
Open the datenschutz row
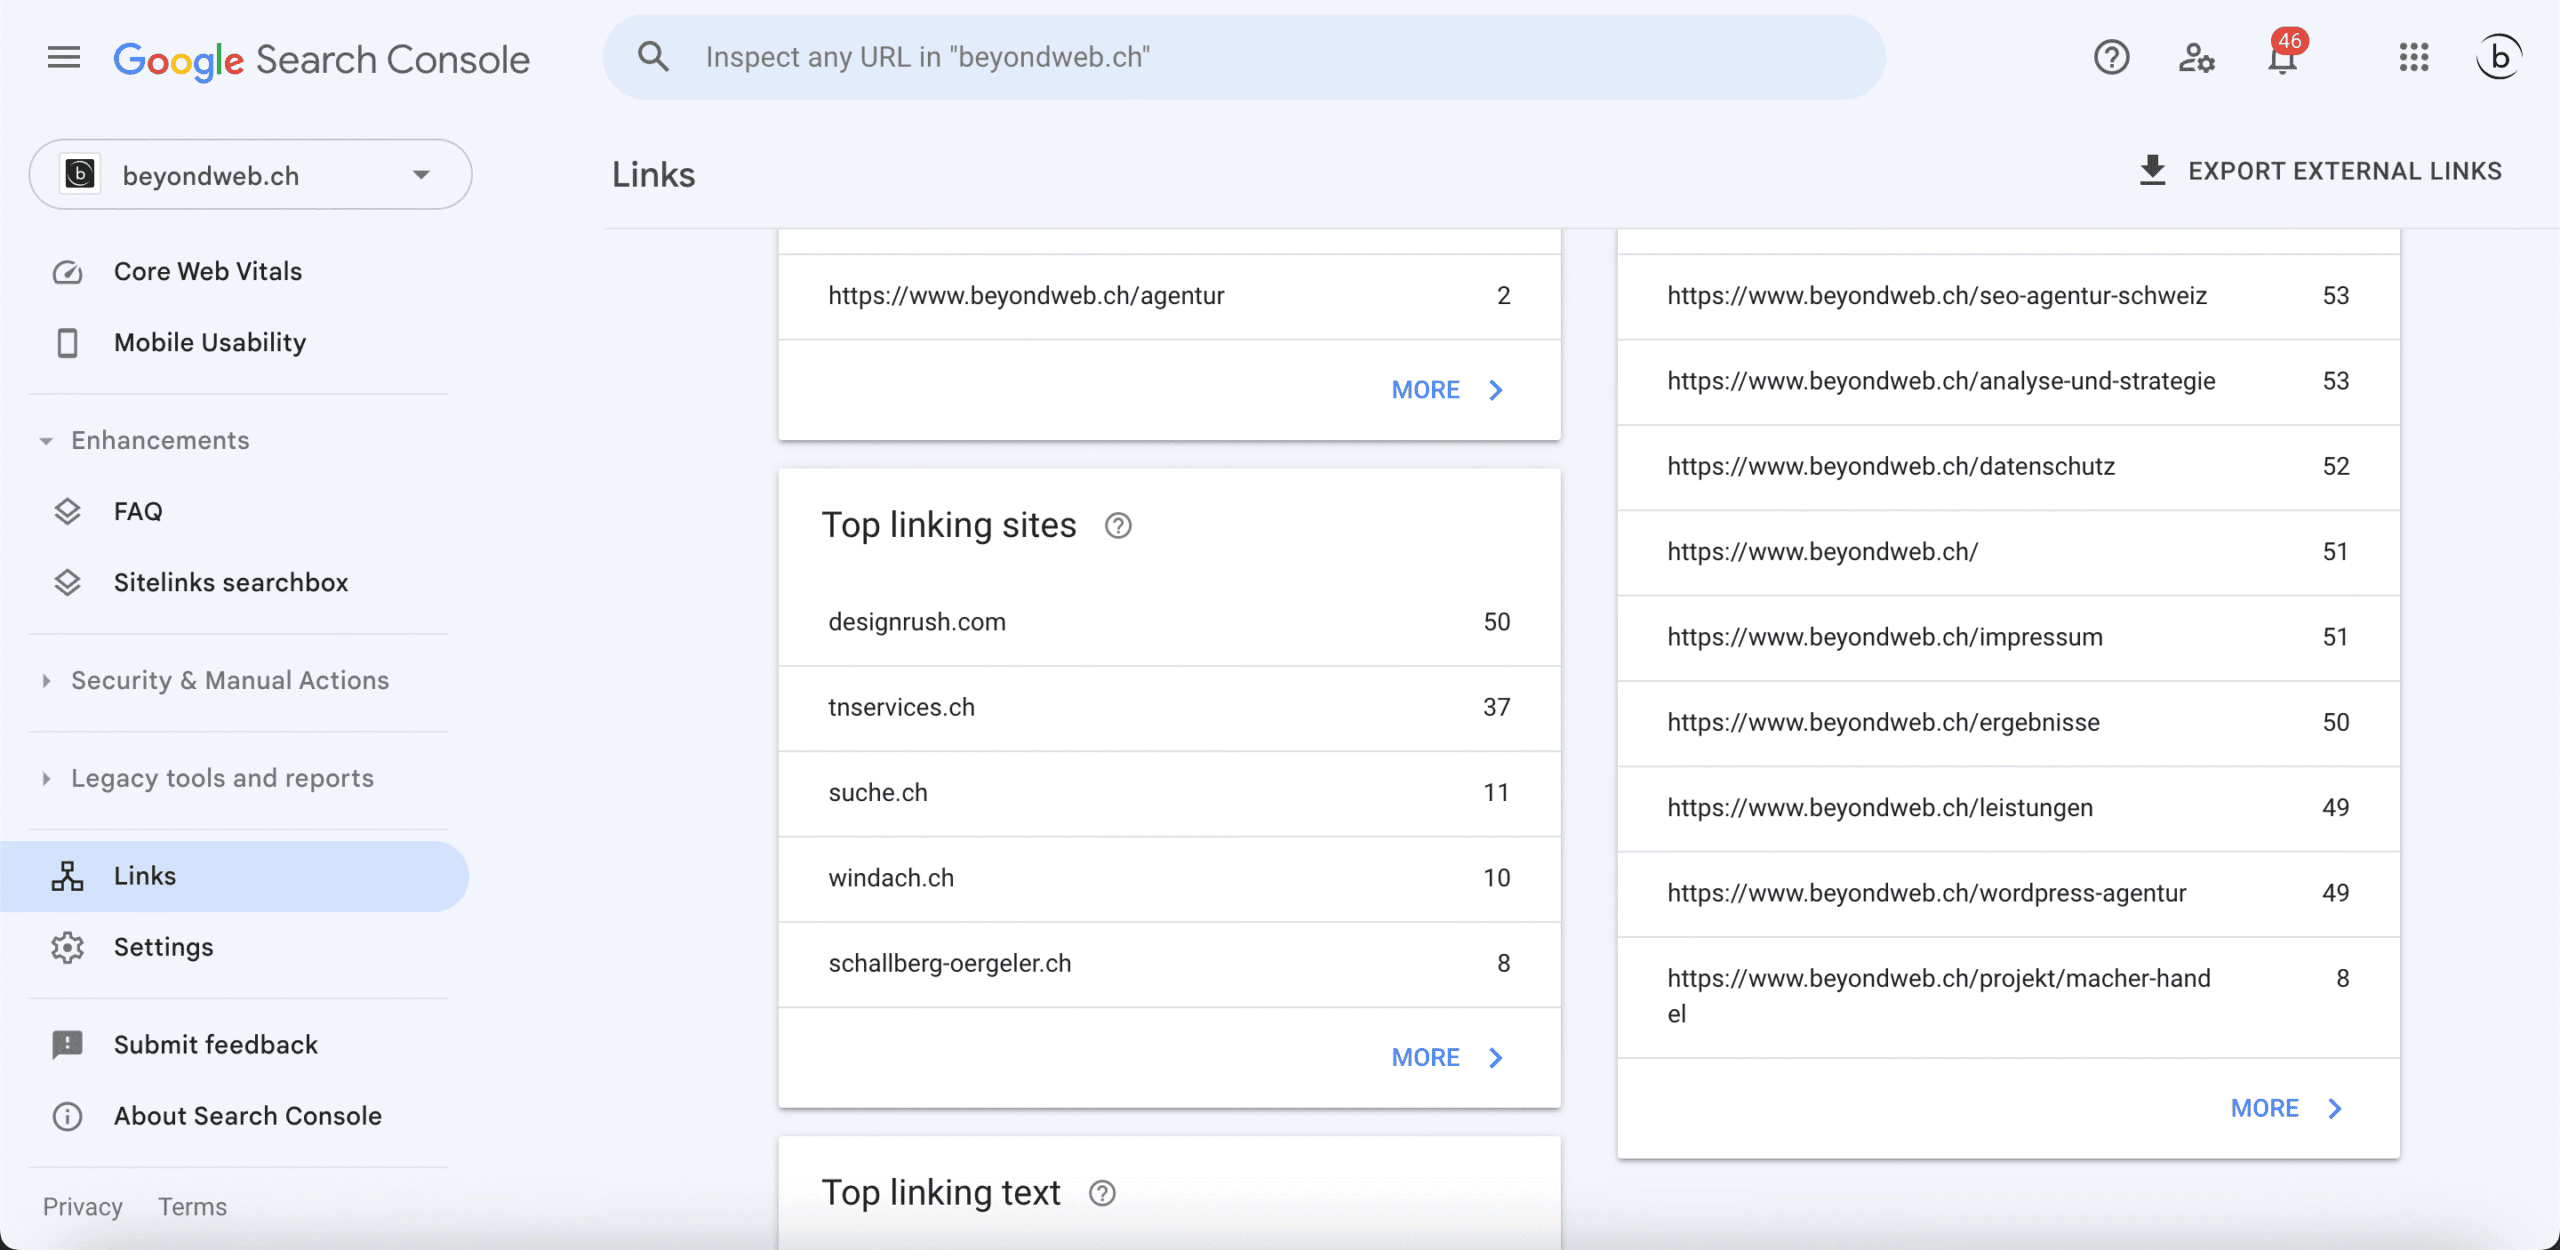pos(2008,467)
